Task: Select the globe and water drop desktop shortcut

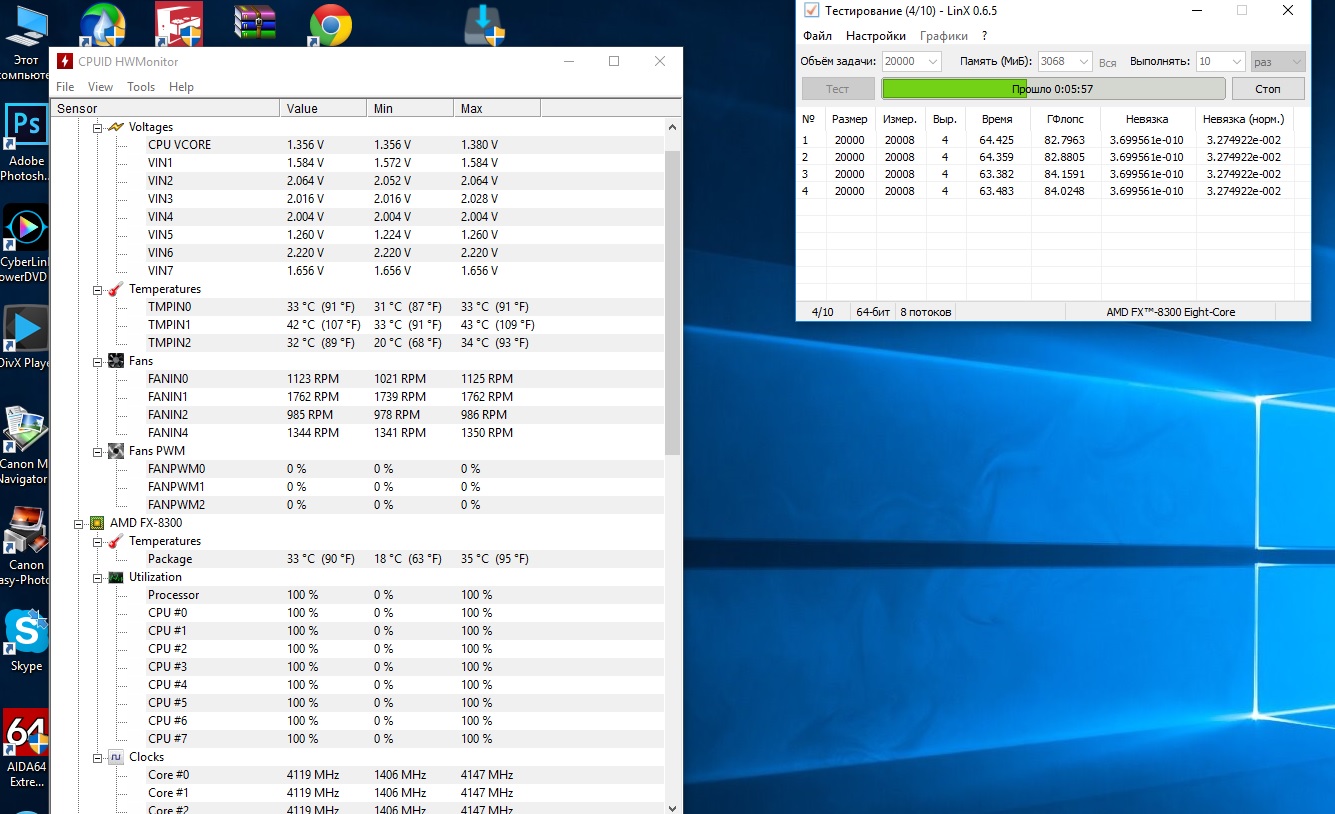Action: click(x=102, y=25)
